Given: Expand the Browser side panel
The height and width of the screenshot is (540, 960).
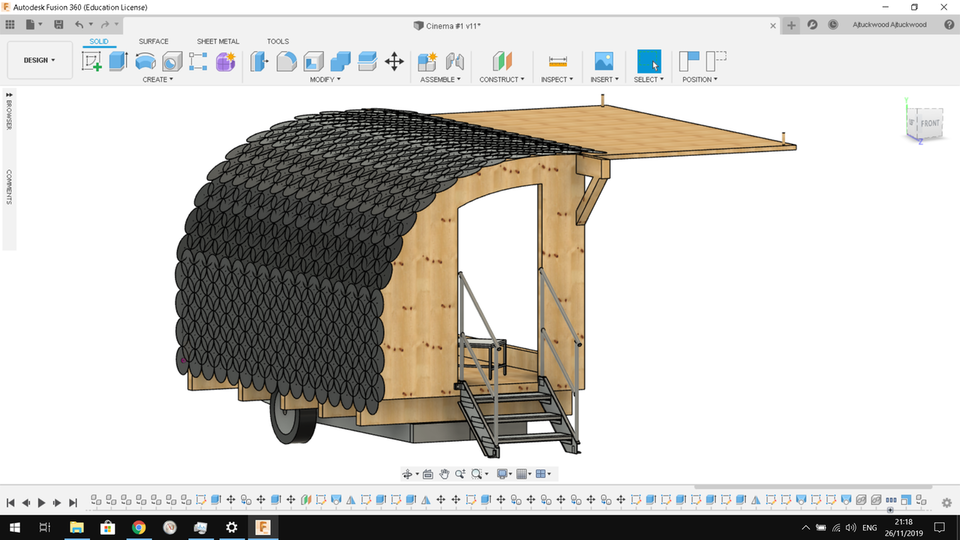Looking at the screenshot, I should click(x=9, y=114).
